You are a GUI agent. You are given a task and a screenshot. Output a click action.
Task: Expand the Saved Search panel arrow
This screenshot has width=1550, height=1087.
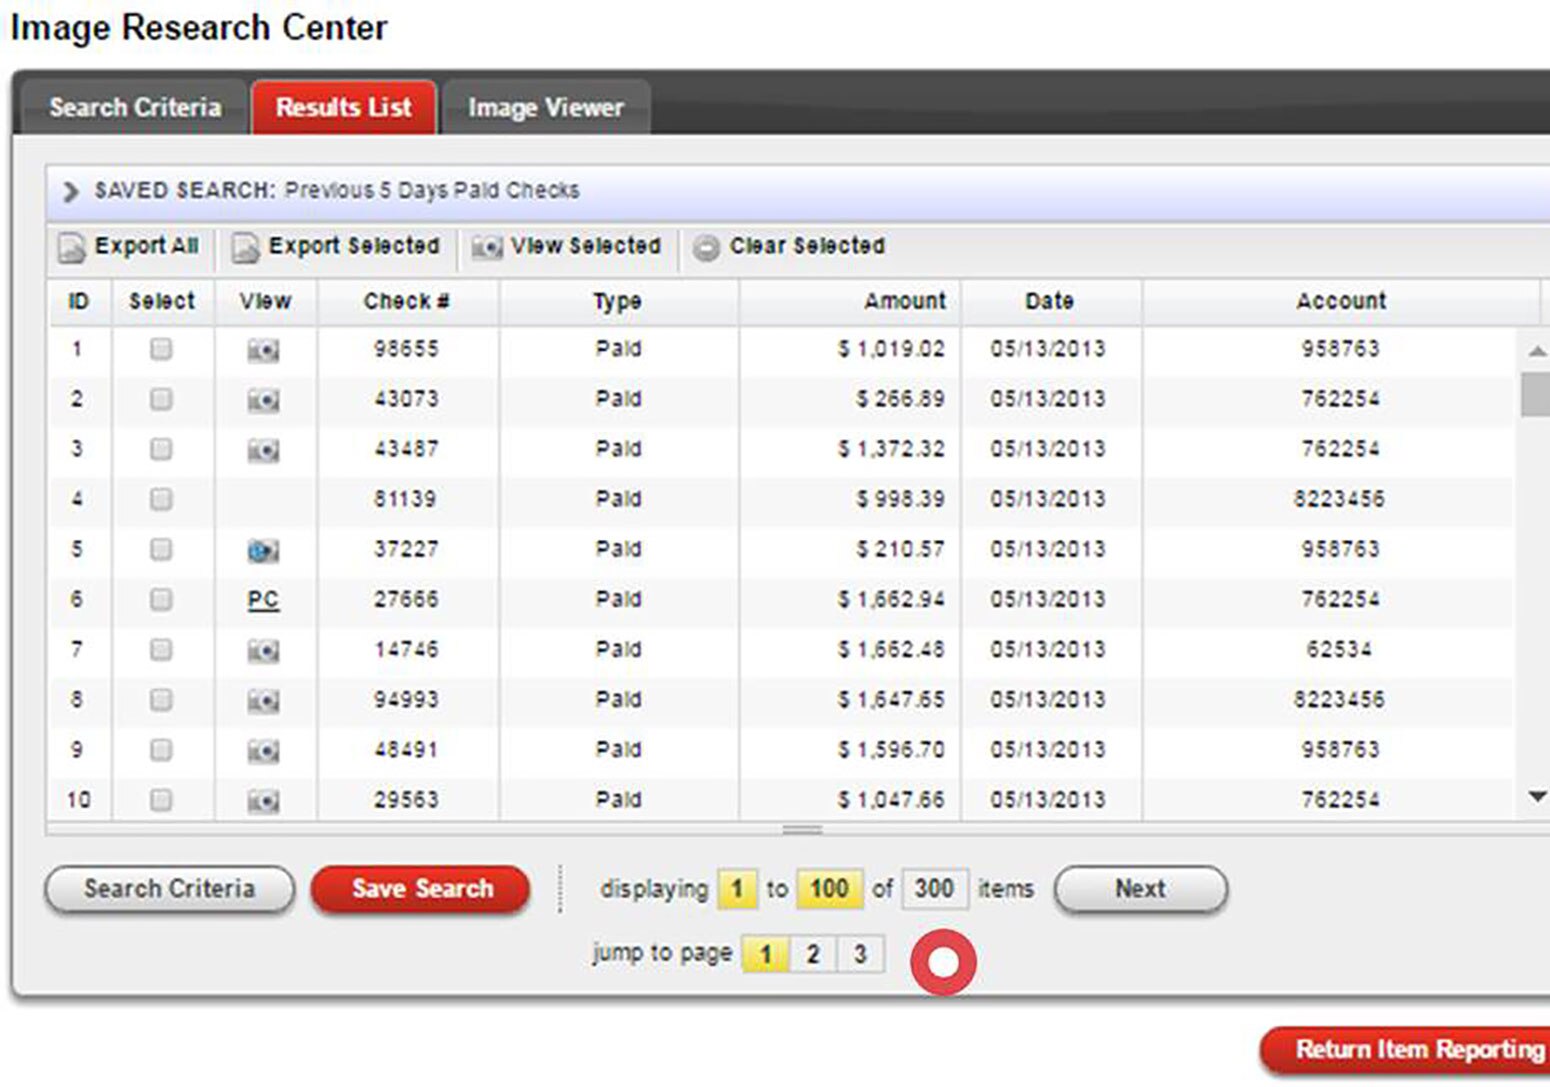click(x=70, y=191)
